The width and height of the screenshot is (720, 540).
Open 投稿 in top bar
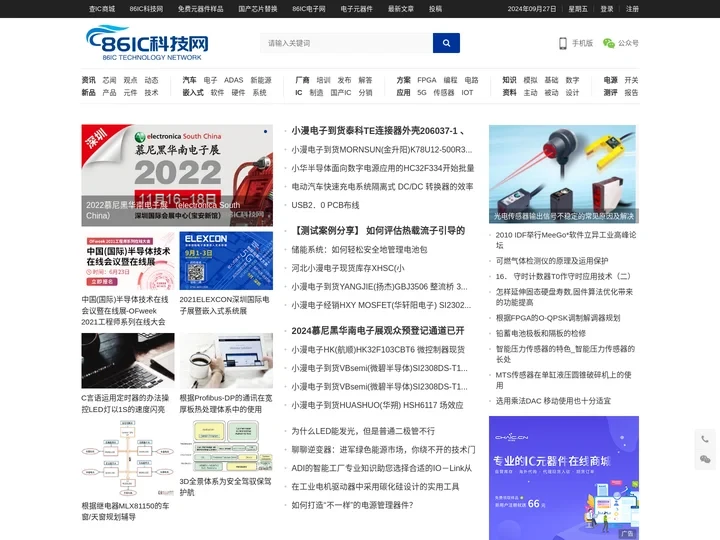(435, 9)
